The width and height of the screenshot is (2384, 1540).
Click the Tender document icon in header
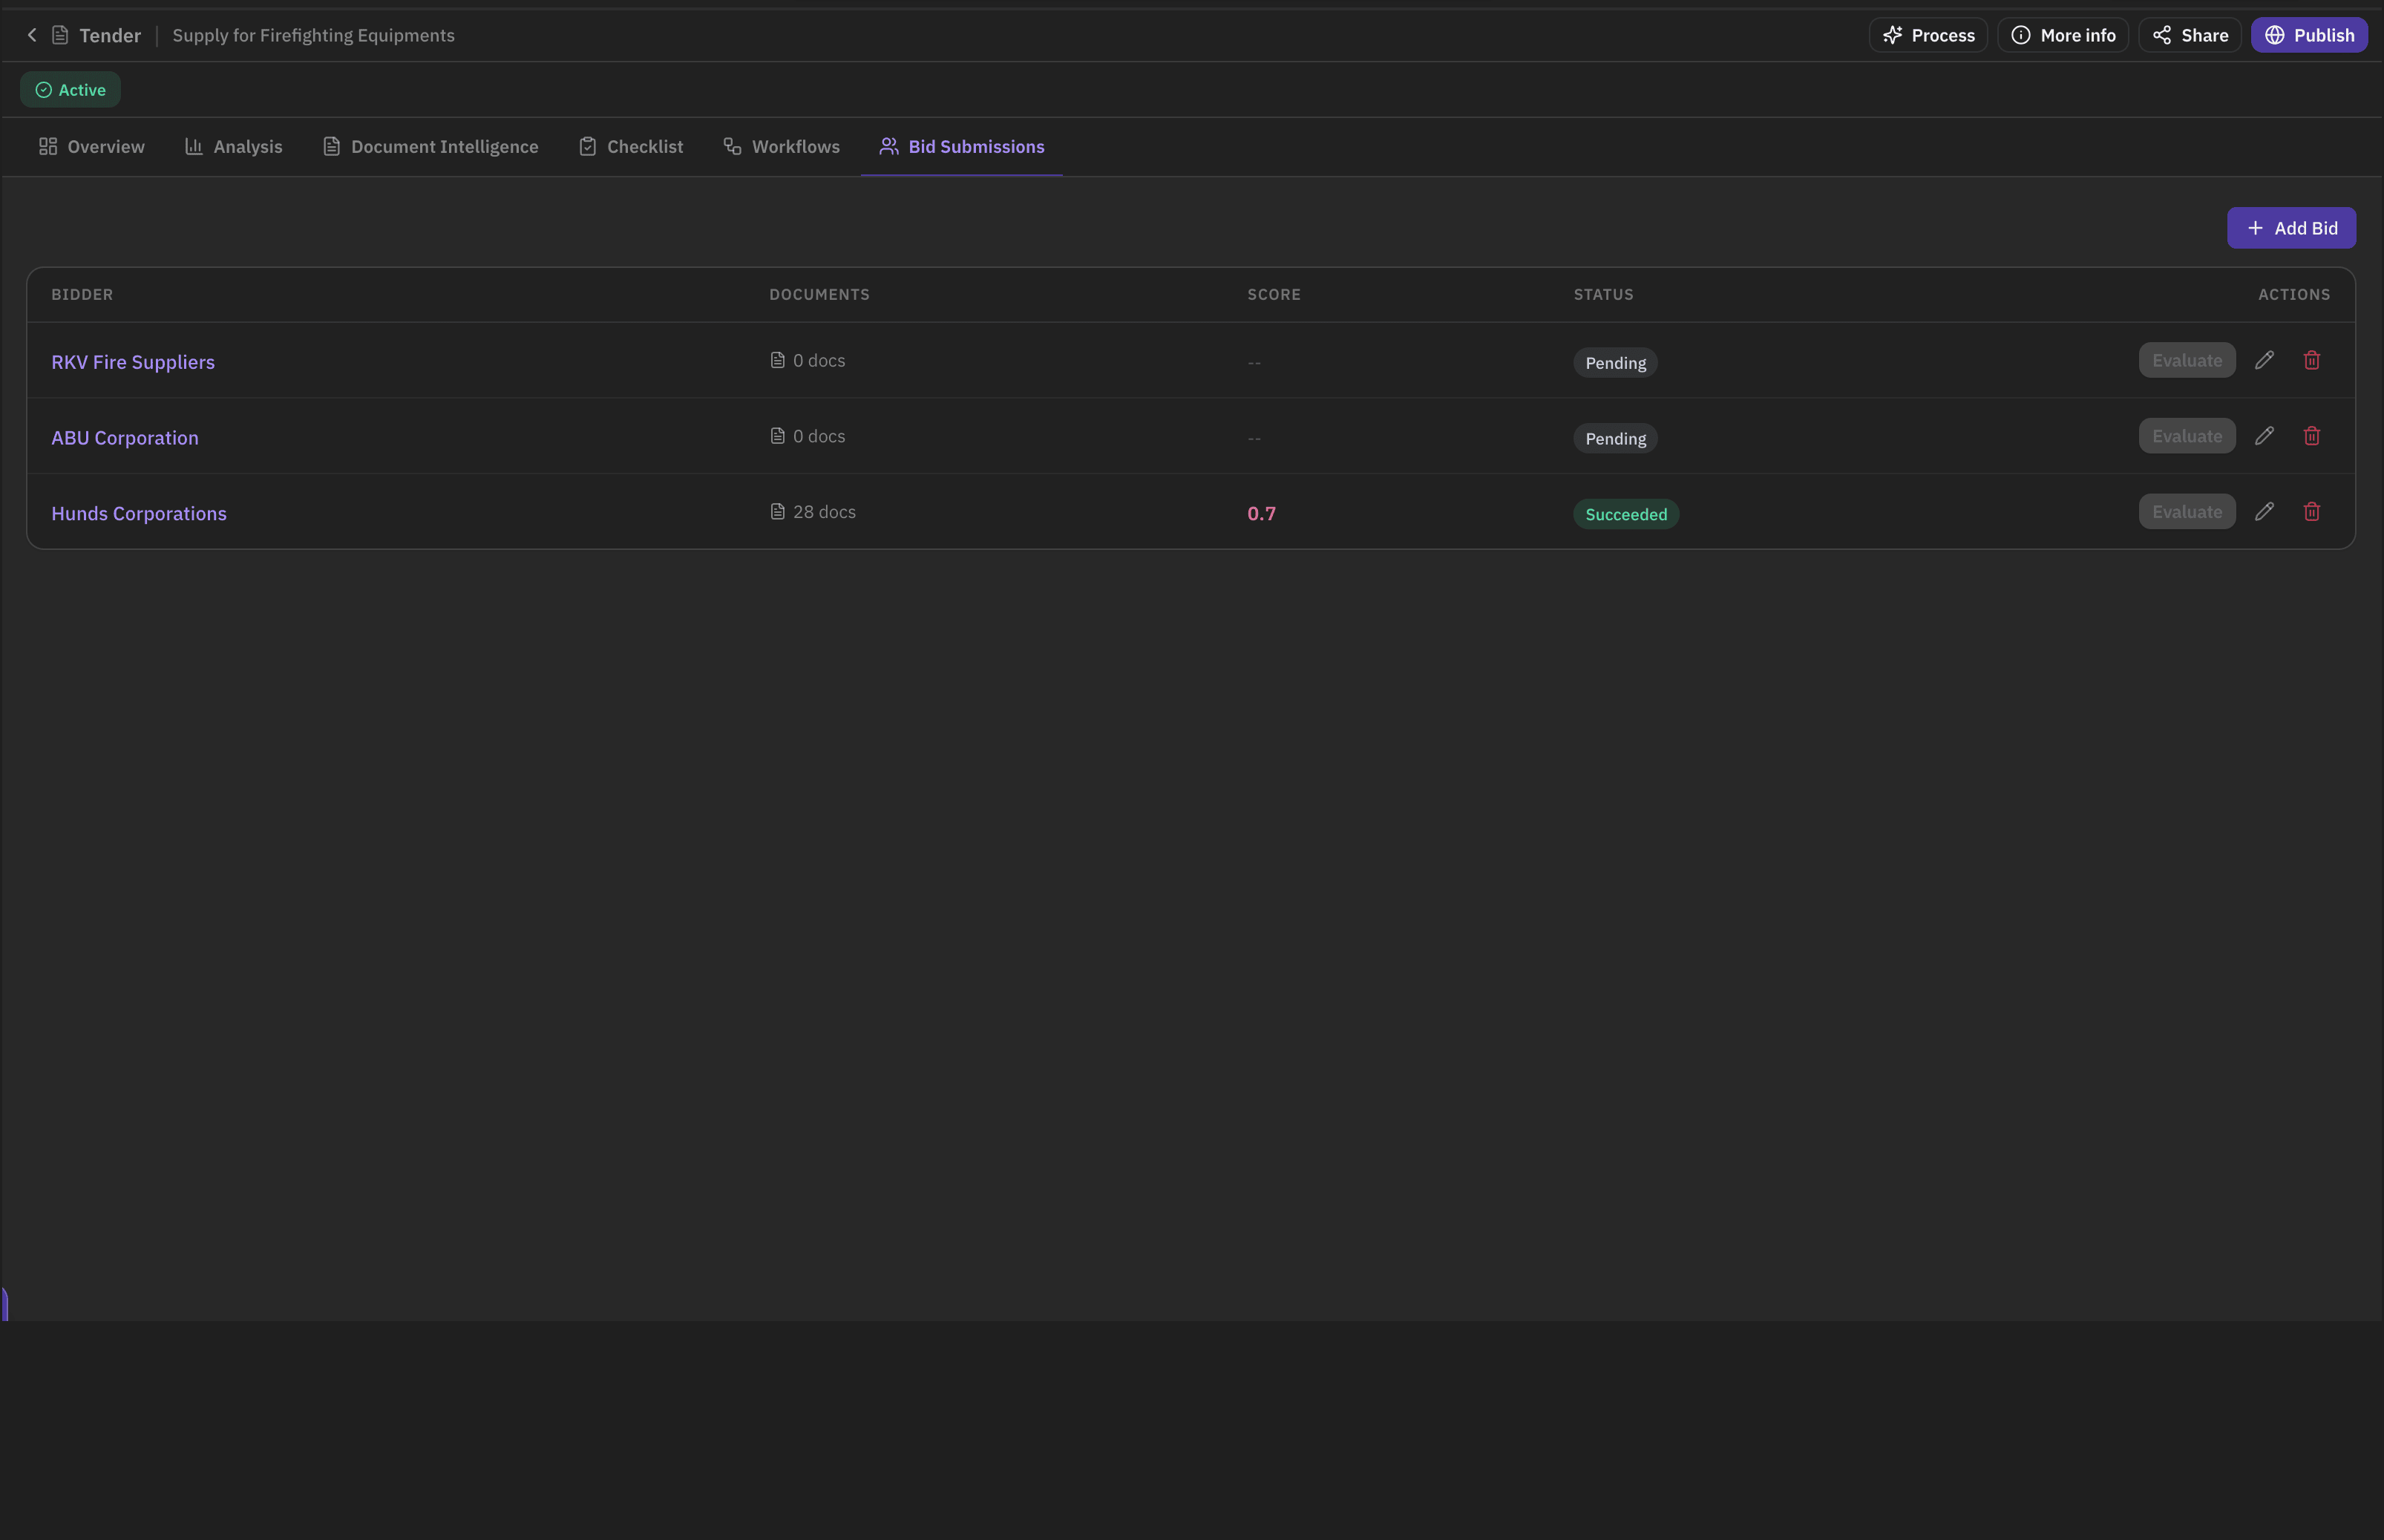pyautogui.click(x=60, y=35)
